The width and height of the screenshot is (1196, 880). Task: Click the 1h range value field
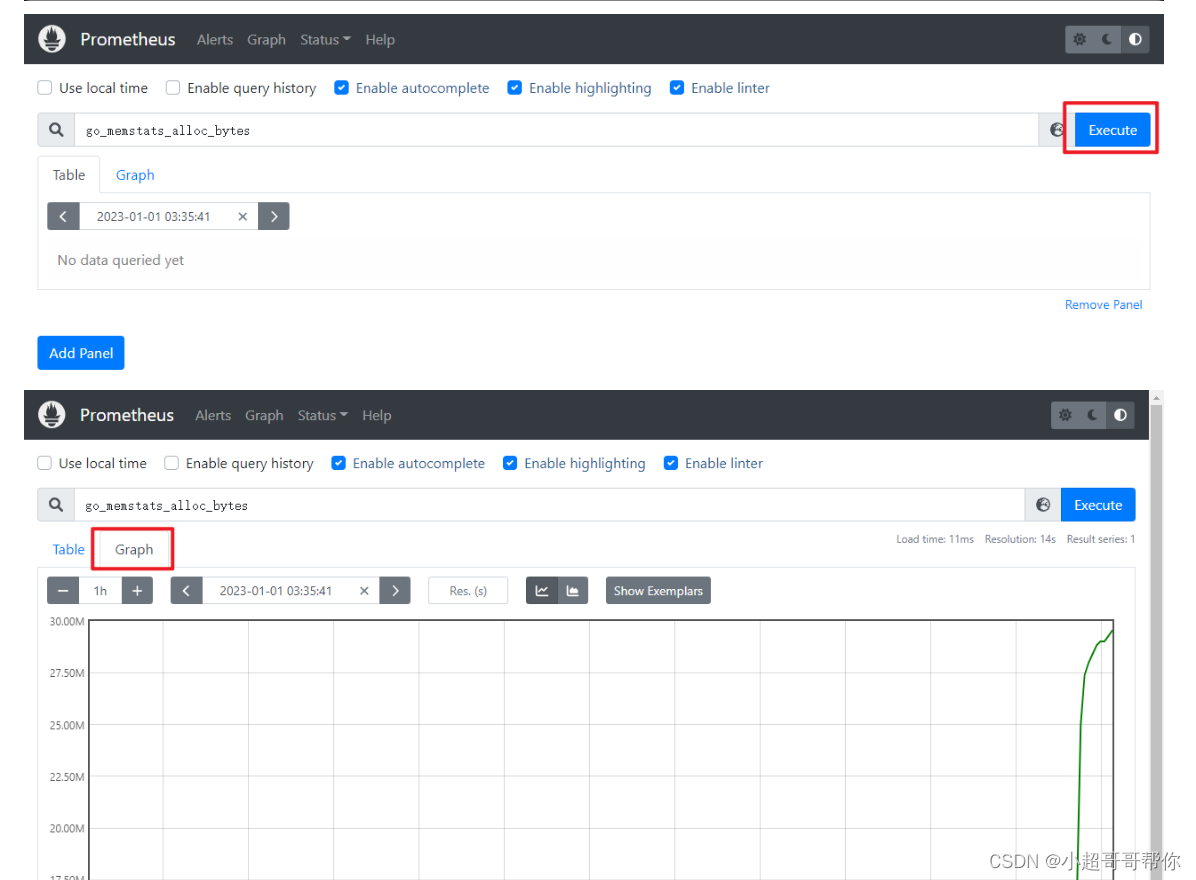click(x=100, y=591)
